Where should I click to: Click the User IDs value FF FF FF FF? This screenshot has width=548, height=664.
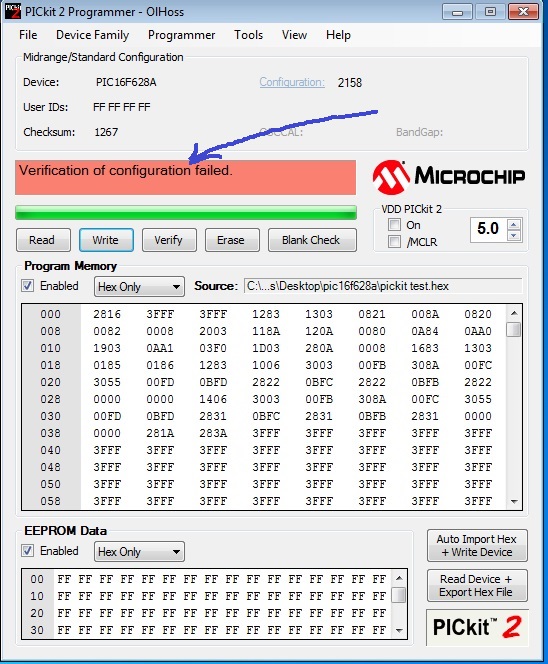122,107
